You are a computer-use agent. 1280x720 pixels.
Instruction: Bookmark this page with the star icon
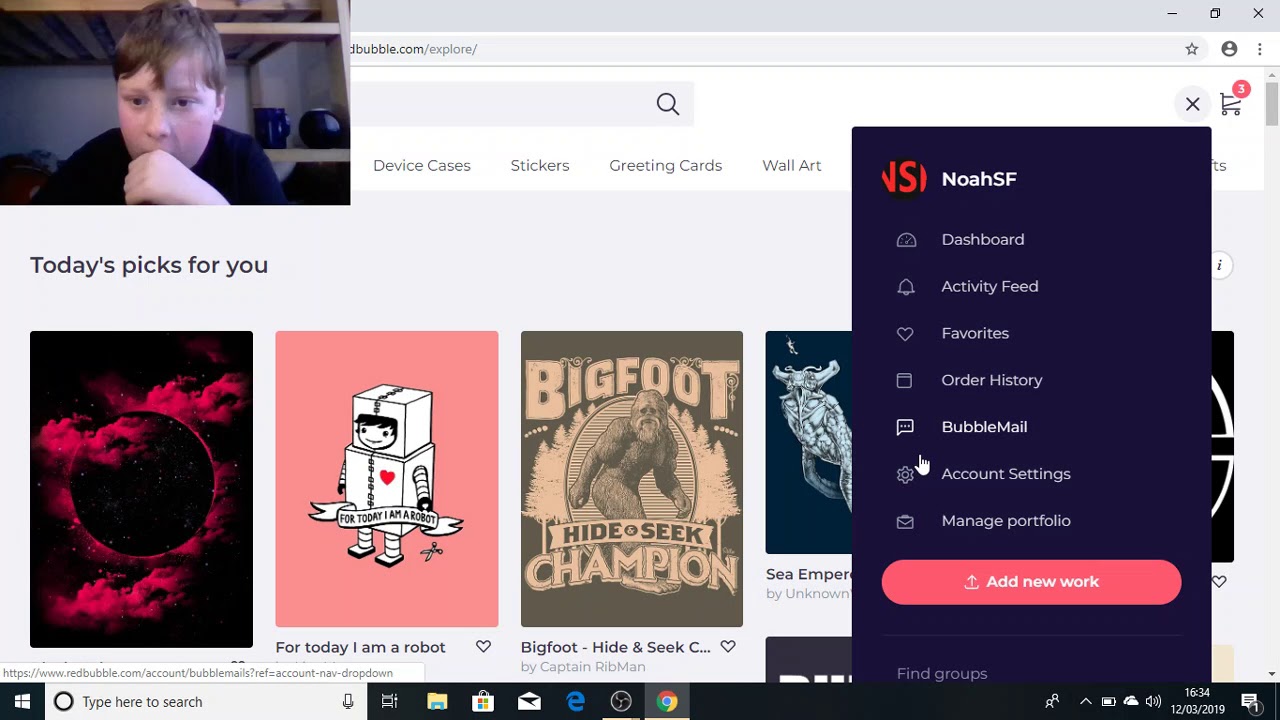1192,49
